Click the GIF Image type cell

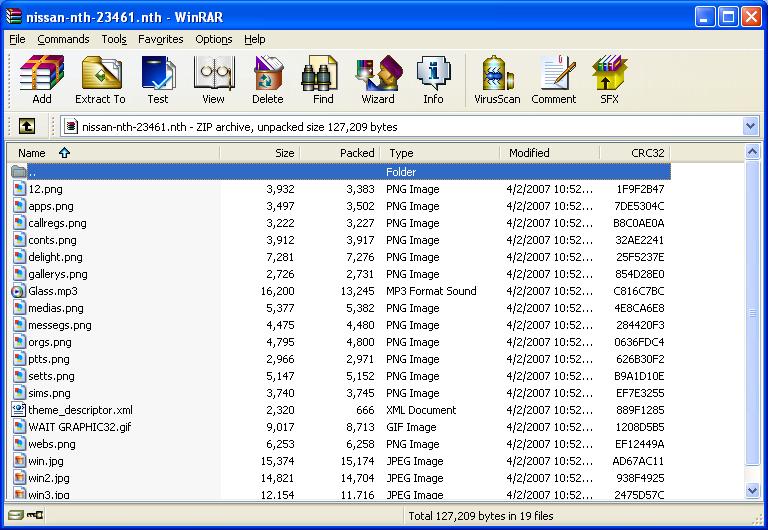(411, 427)
